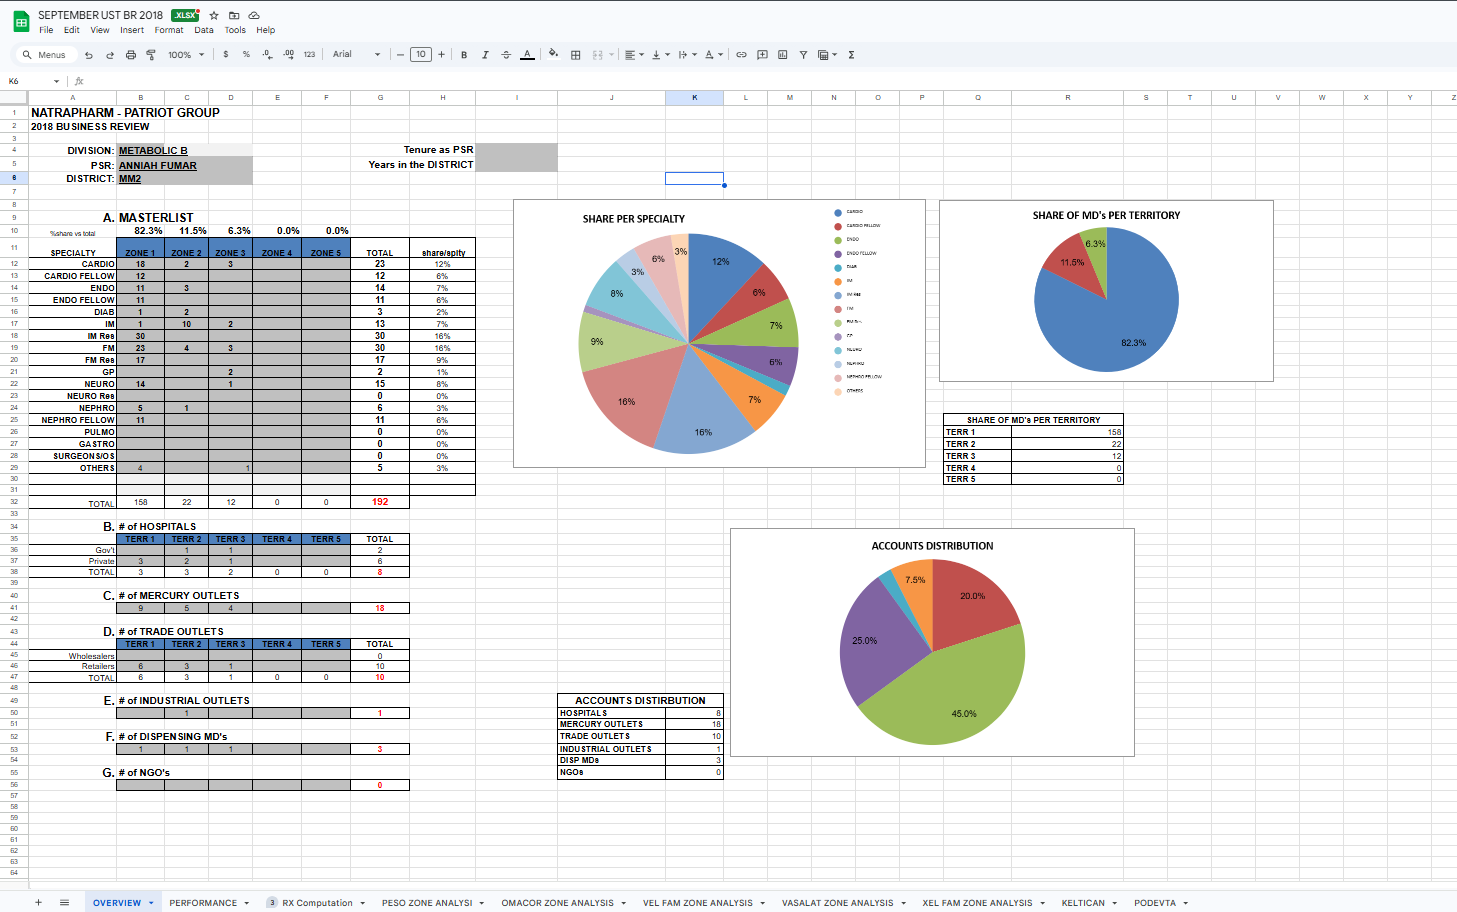This screenshot has width=1457, height=912.
Task: Open the filter views dropdown
Action: 828,55
